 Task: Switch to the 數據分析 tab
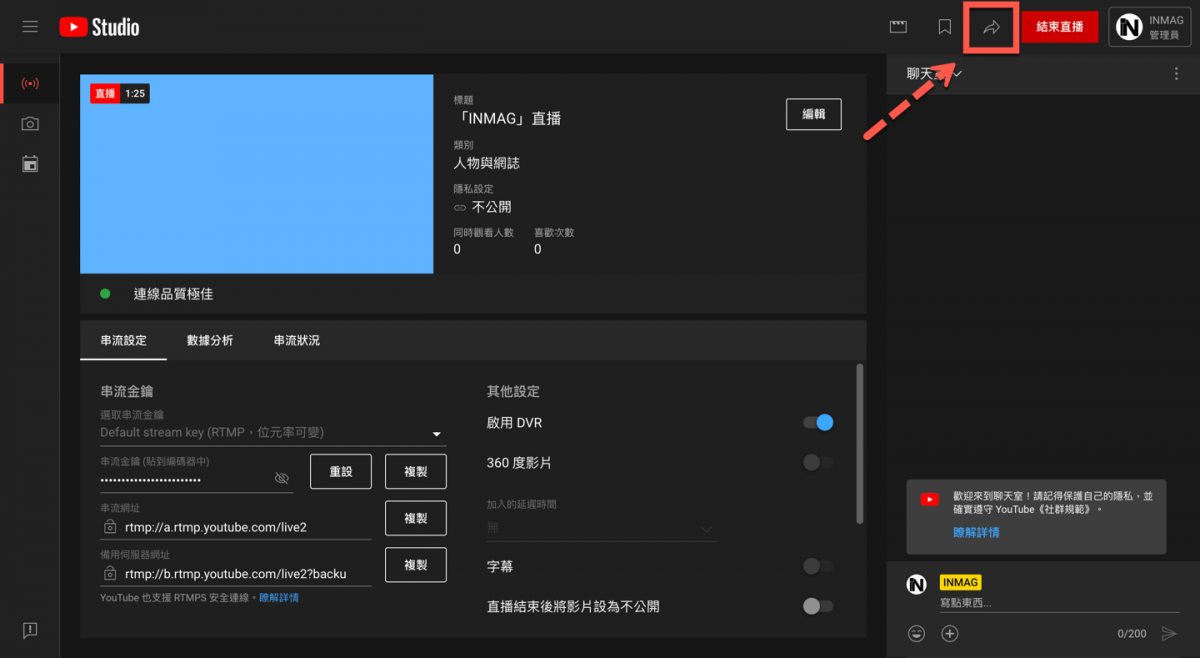210,340
